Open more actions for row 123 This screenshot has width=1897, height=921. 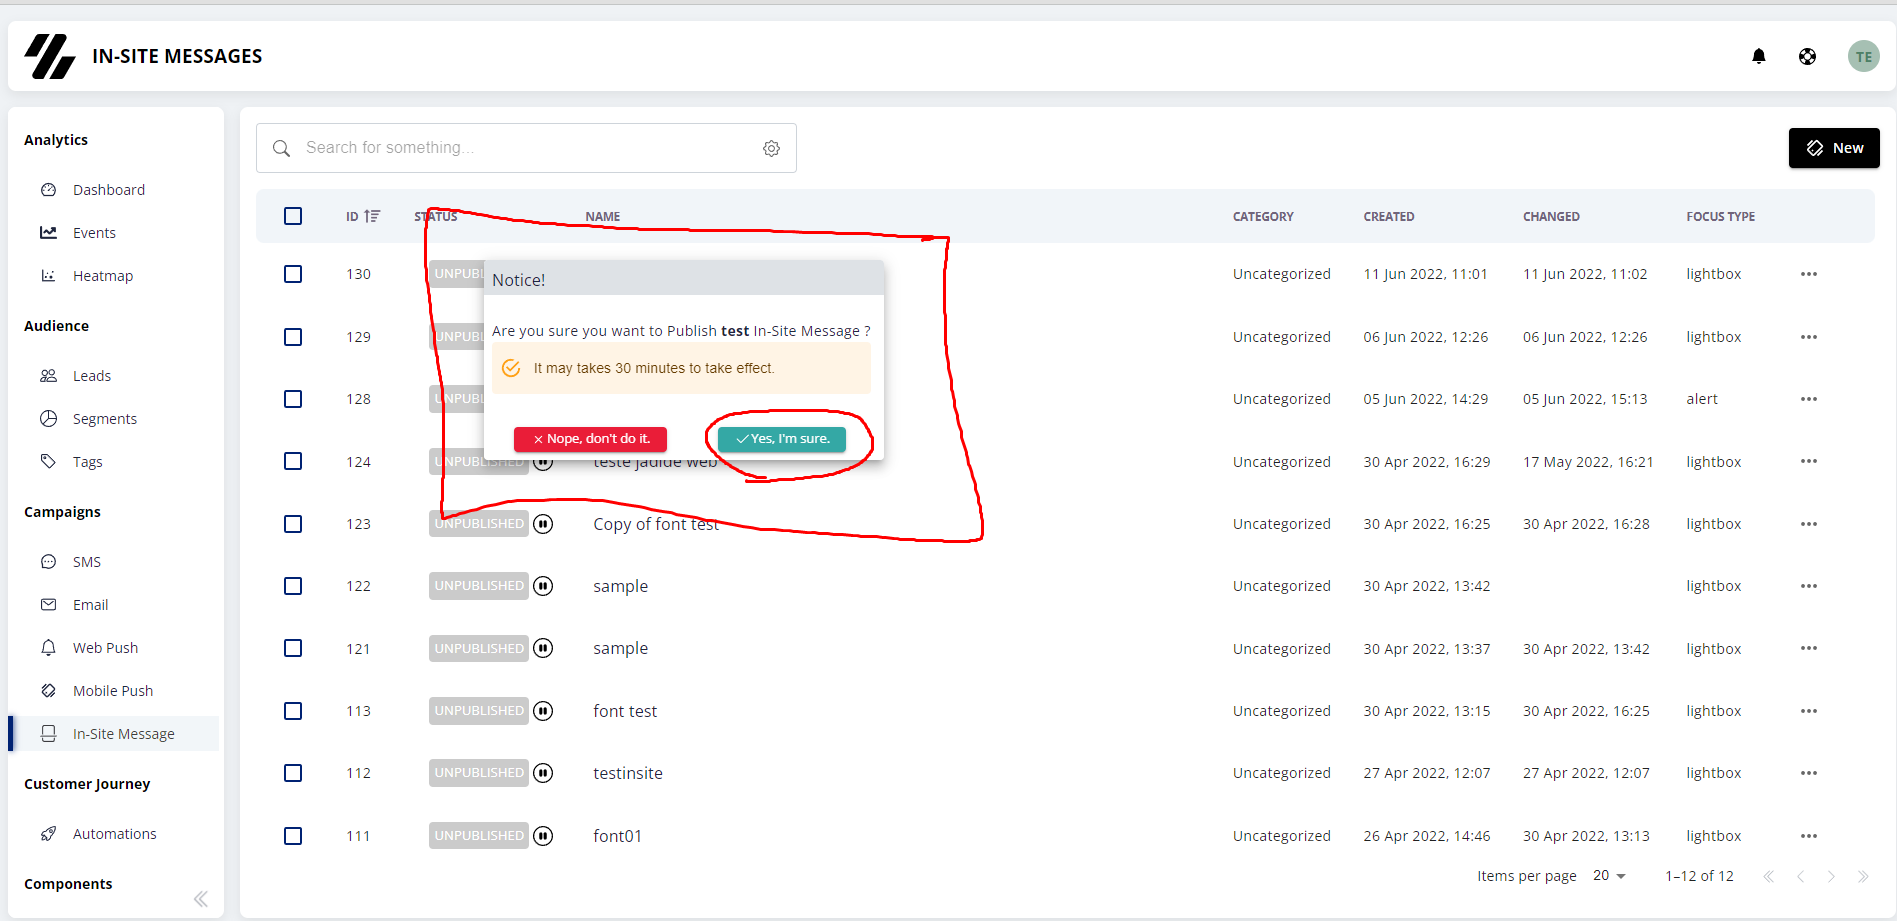click(1808, 524)
